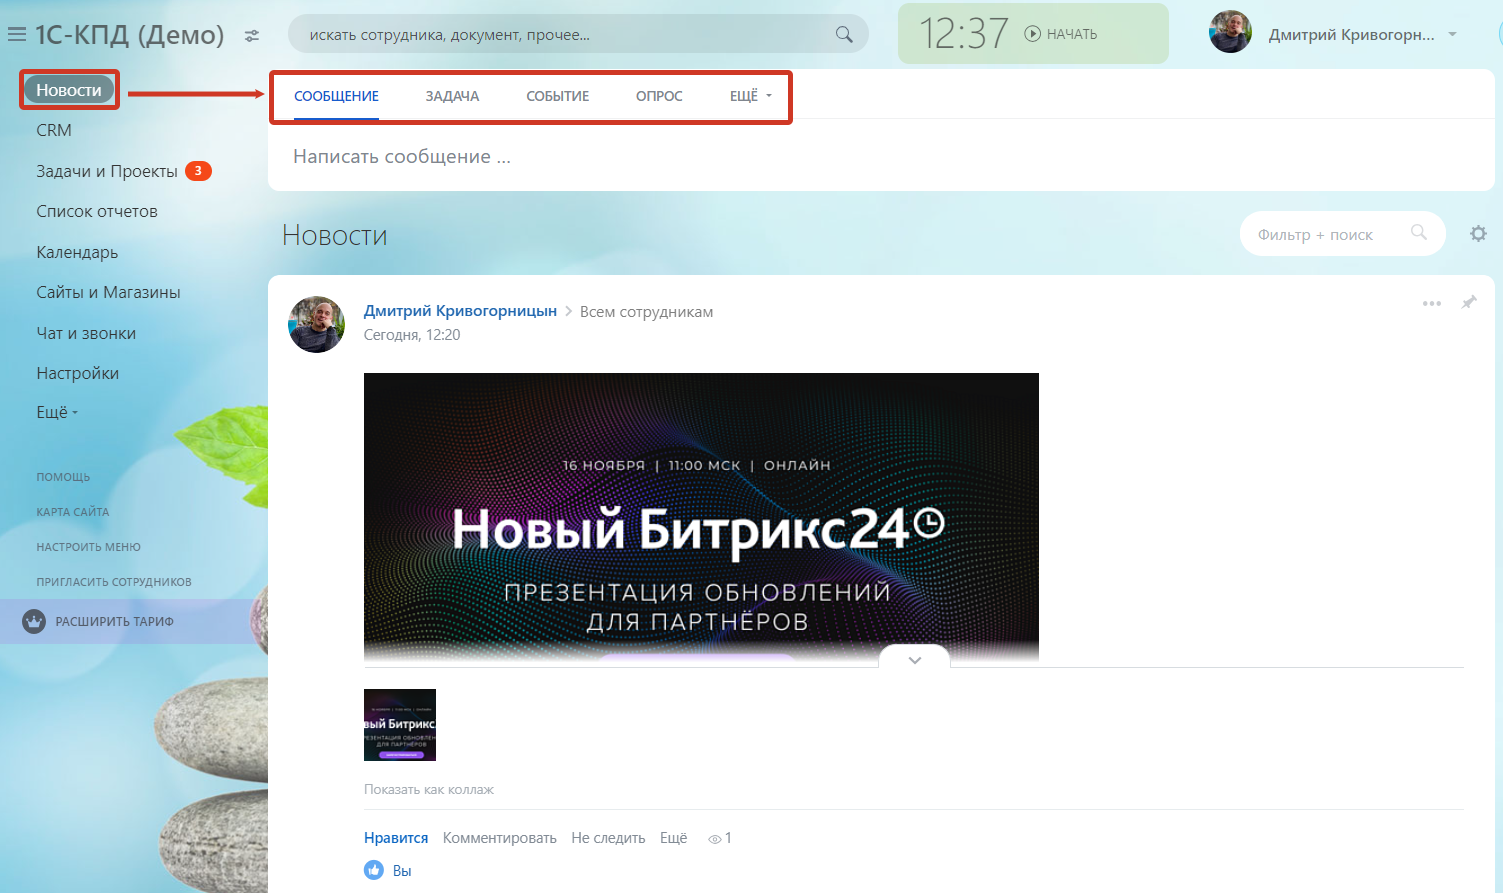
Task: Open post author avatar
Action: (x=316, y=324)
